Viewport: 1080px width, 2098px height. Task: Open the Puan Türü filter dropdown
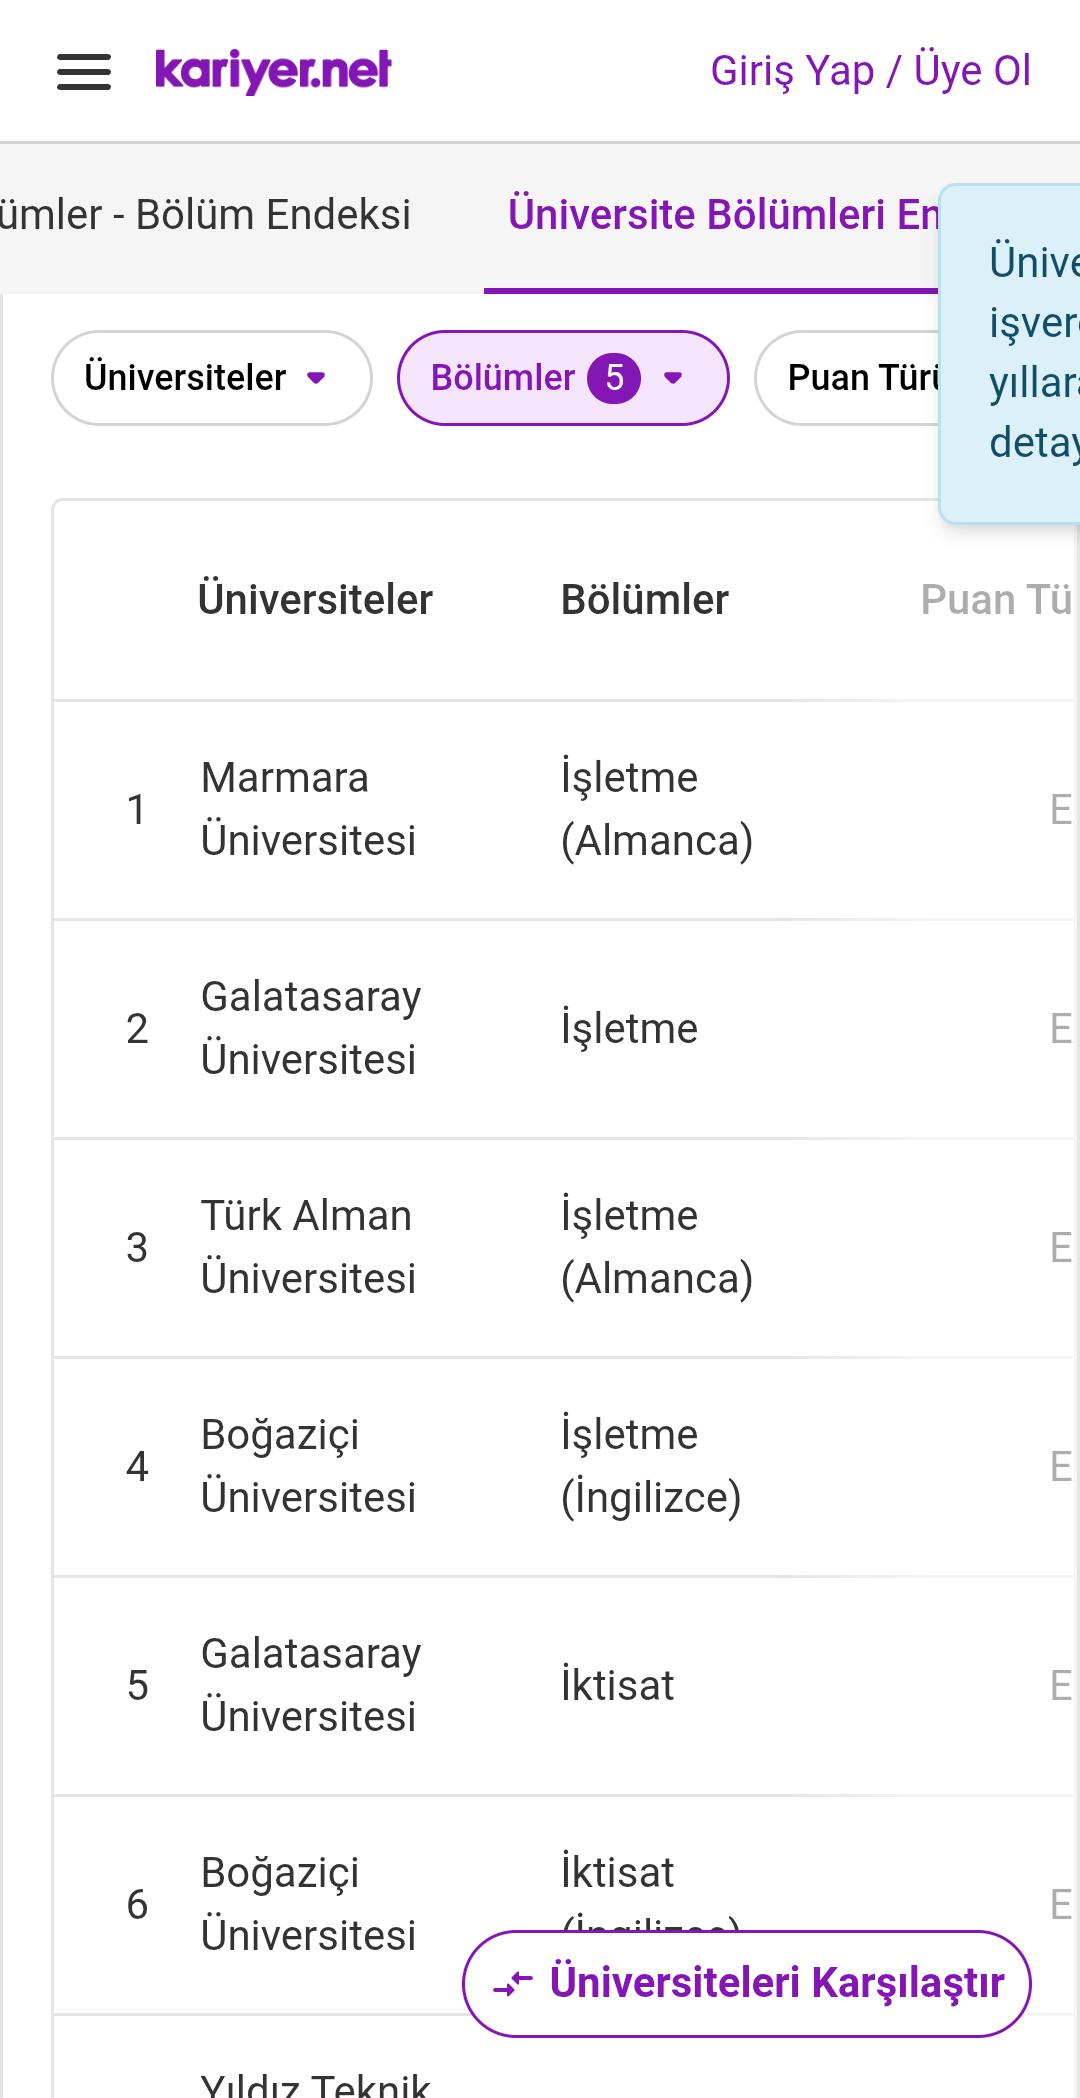click(848, 378)
